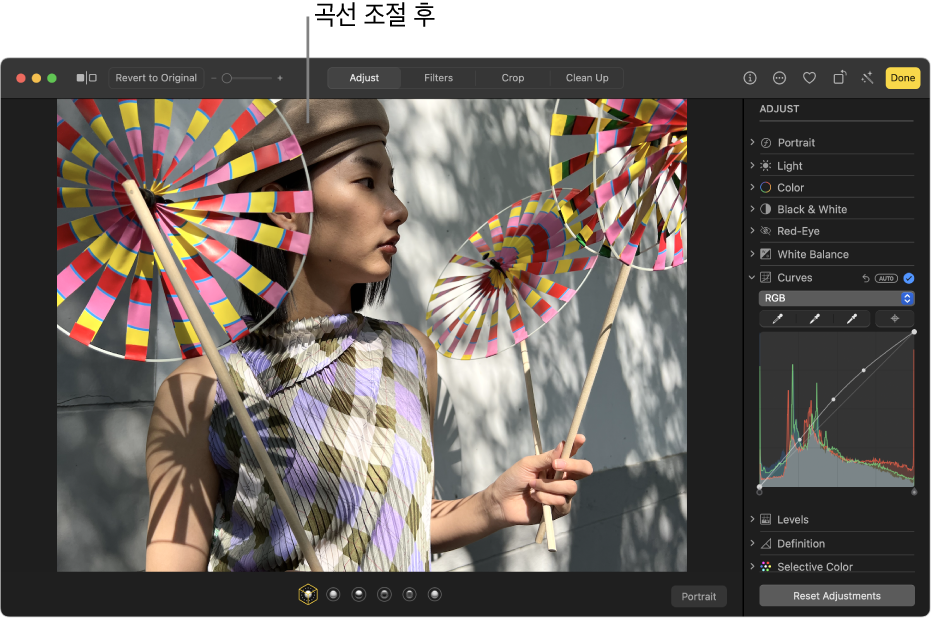Click the Info icon in toolbar

click(750, 78)
